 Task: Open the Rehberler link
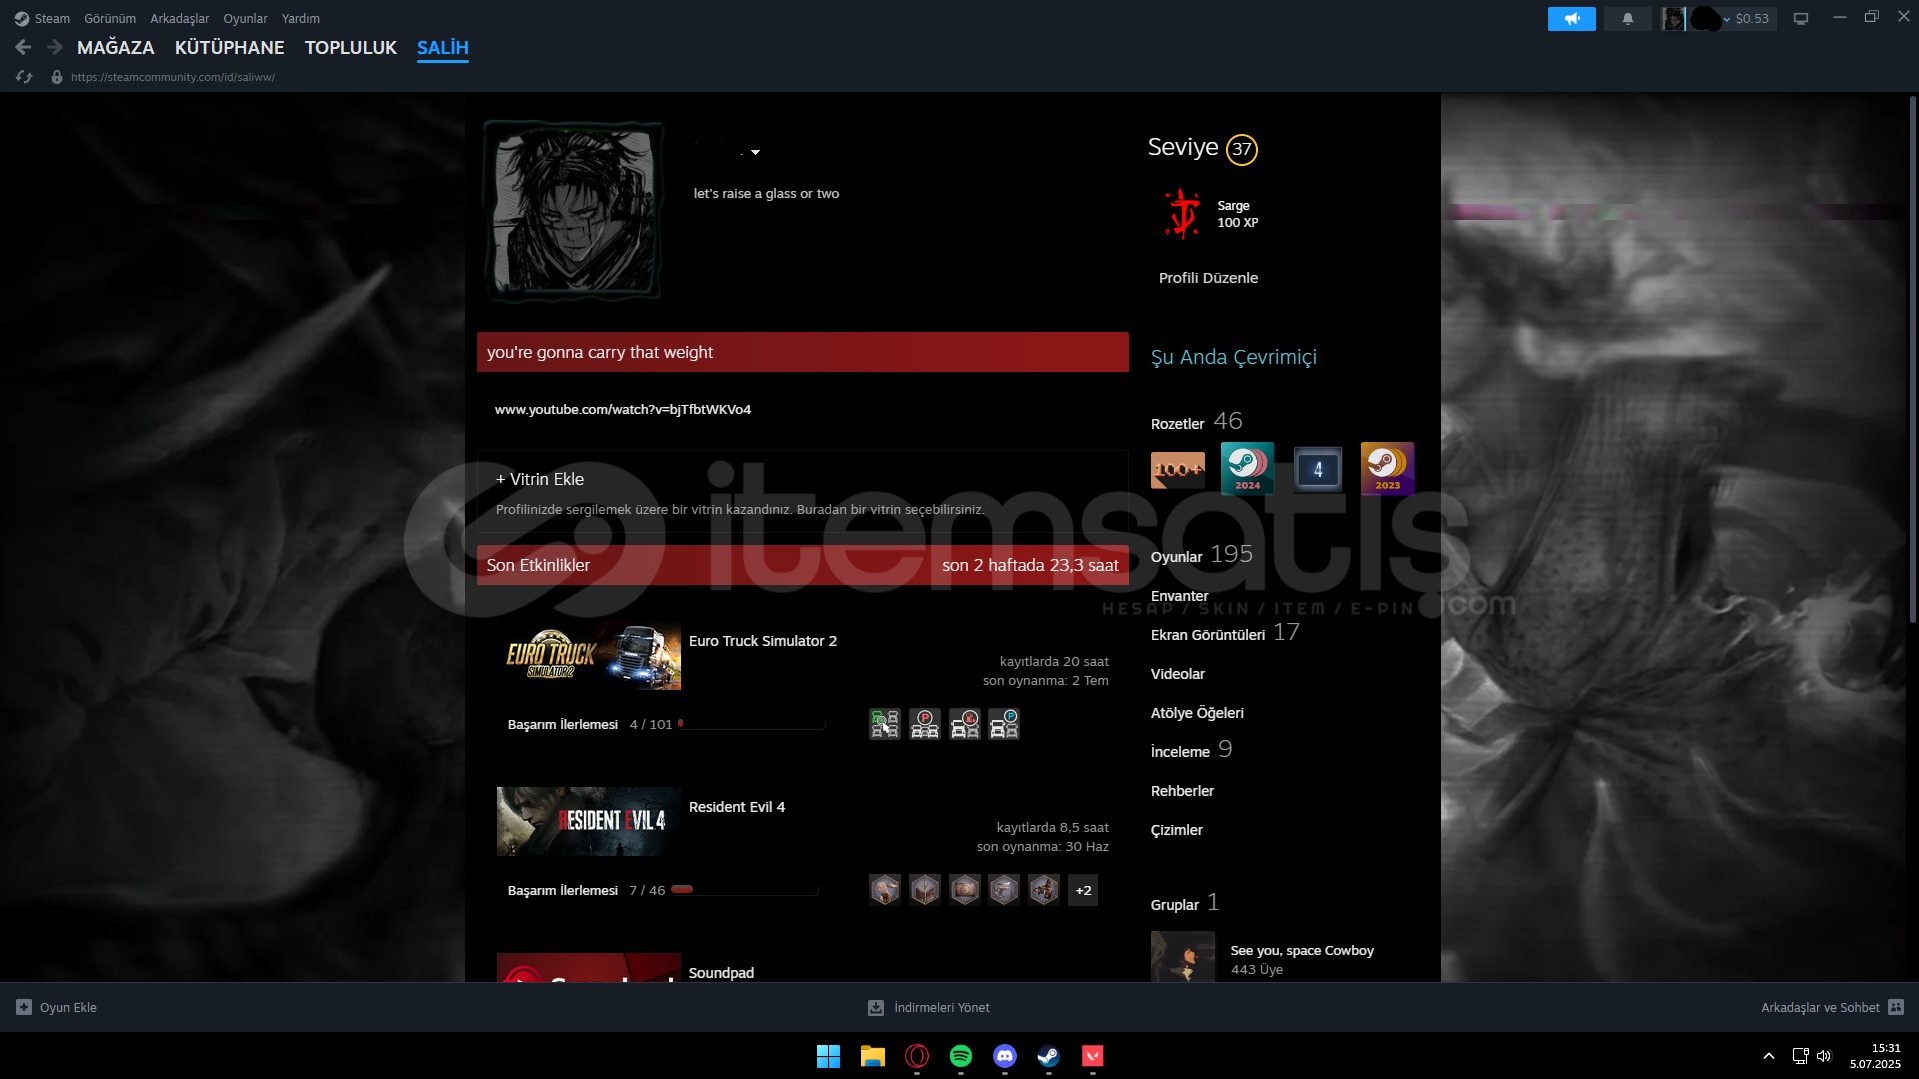pyautogui.click(x=1182, y=791)
